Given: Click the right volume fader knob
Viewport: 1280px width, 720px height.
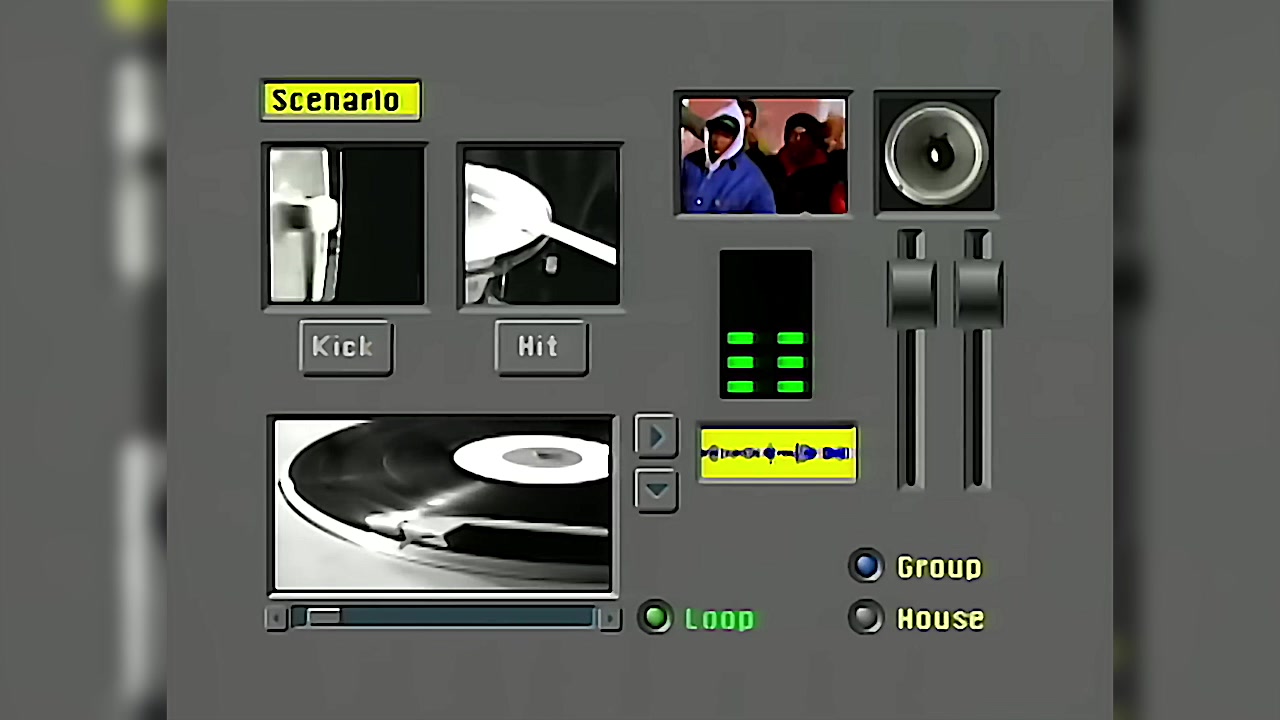Looking at the screenshot, I should click(979, 292).
